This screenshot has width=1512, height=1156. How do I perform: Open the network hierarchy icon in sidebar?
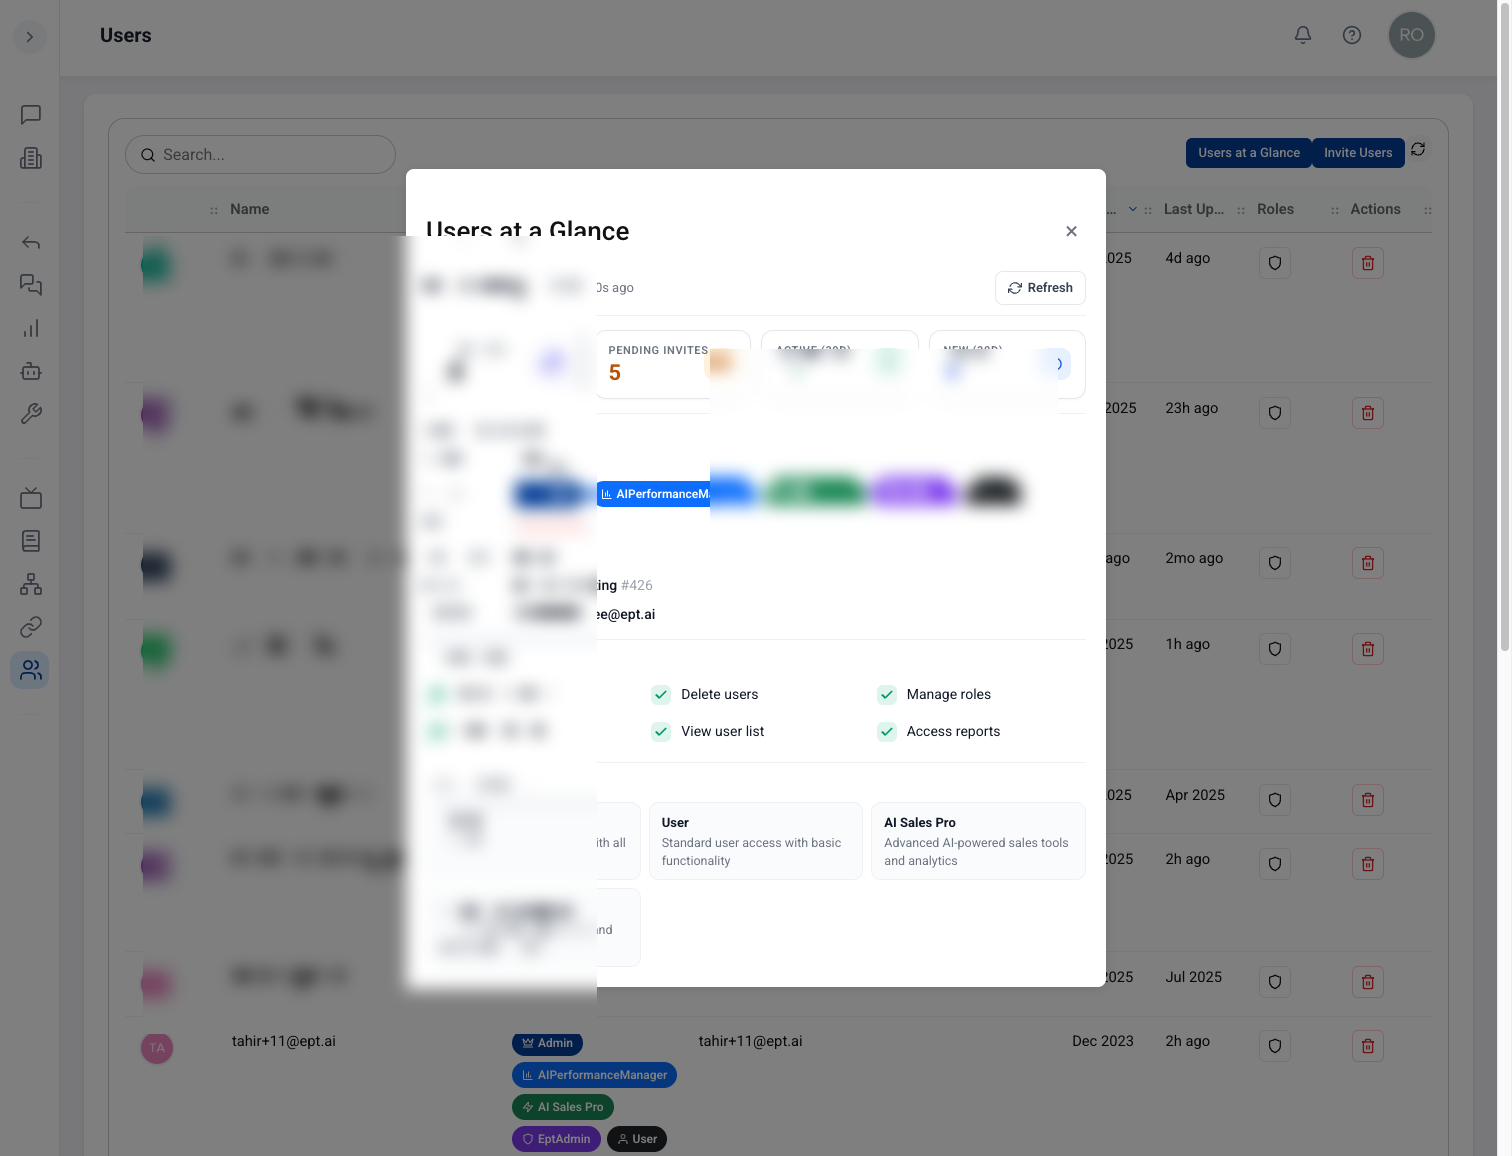[31, 584]
